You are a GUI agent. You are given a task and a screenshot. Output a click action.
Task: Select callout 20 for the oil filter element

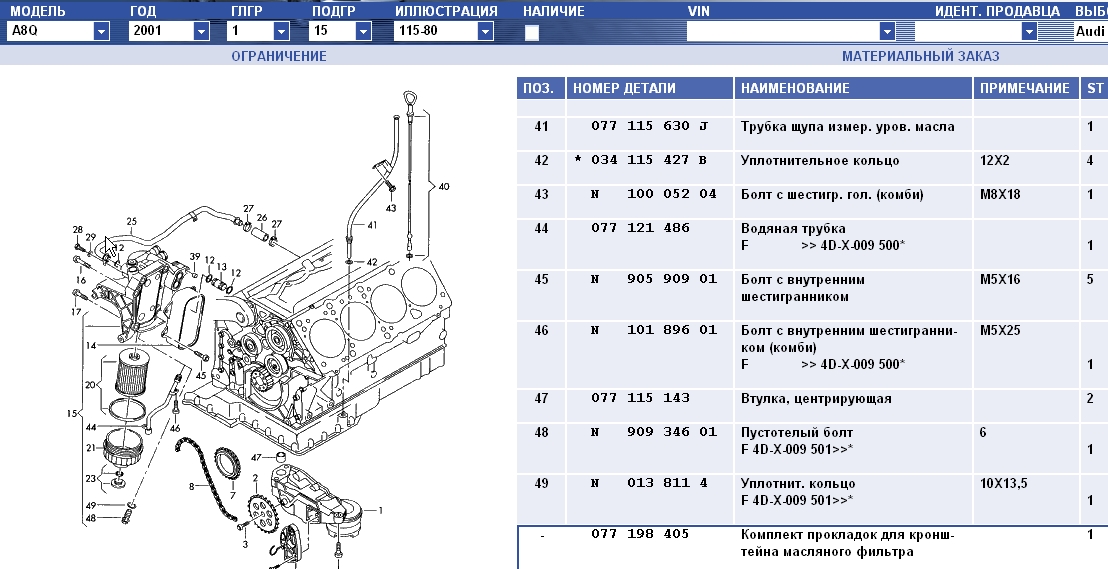[92, 385]
